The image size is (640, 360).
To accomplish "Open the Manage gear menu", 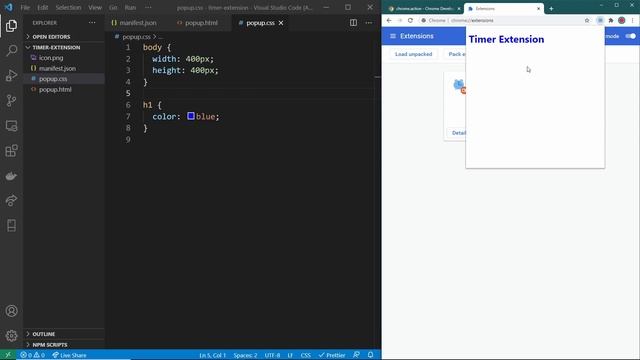I will click(x=11, y=336).
